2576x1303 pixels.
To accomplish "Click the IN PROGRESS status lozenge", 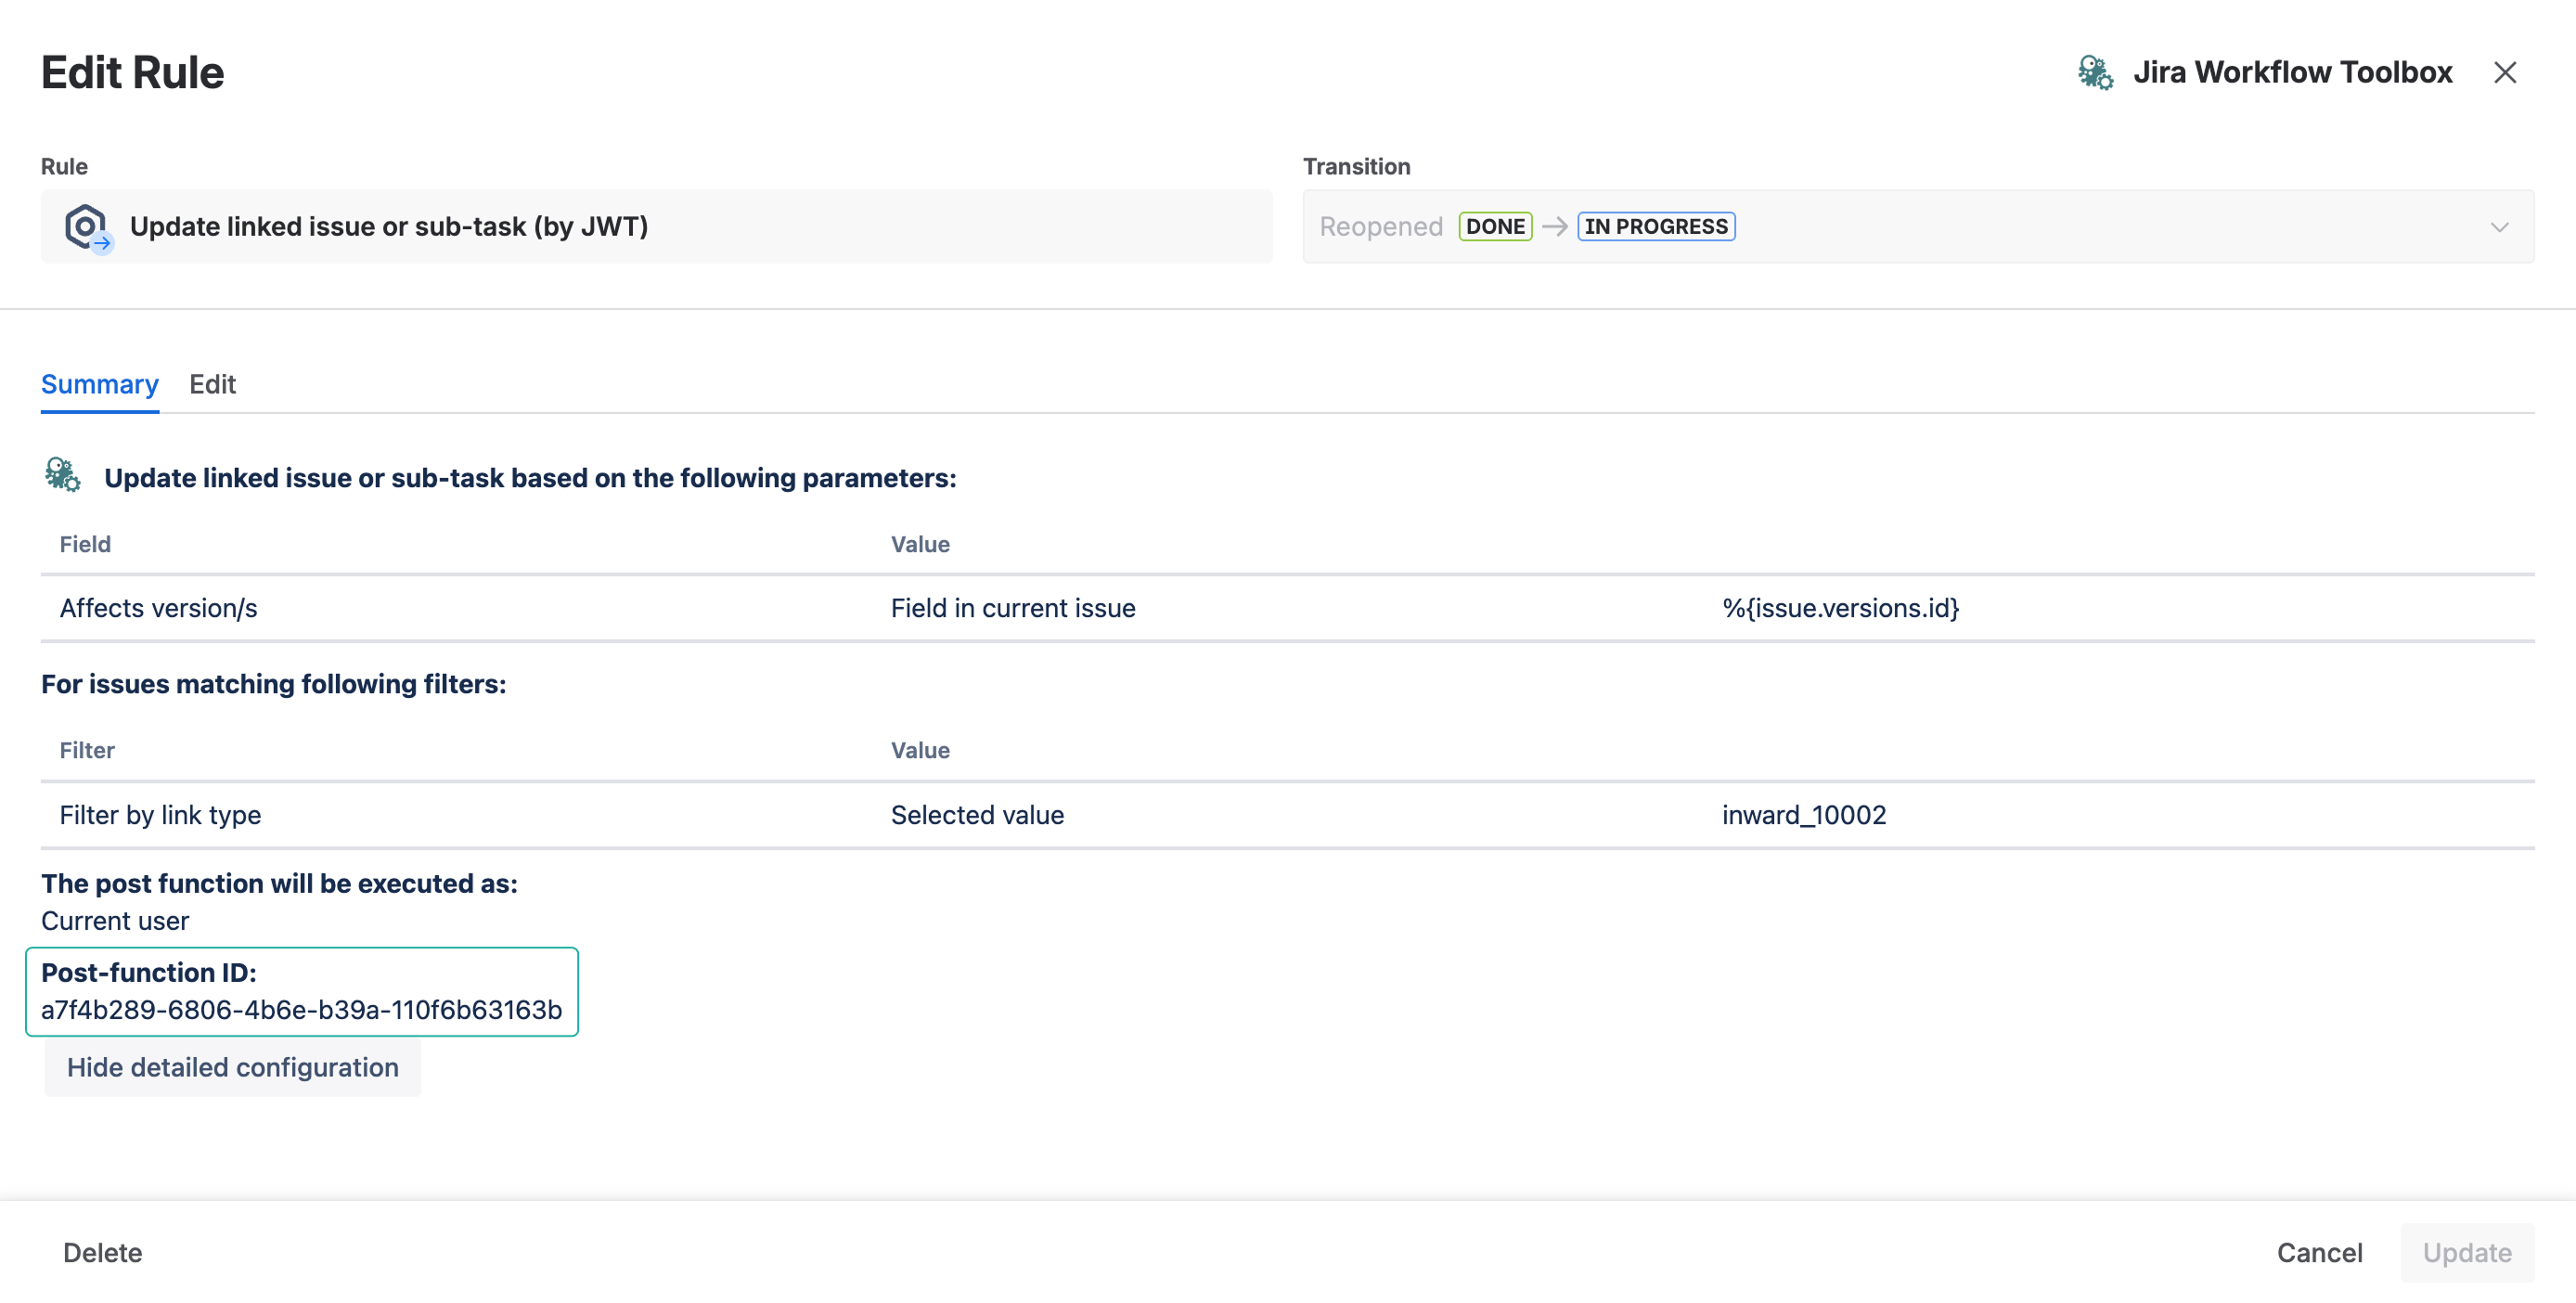I will (1655, 227).
